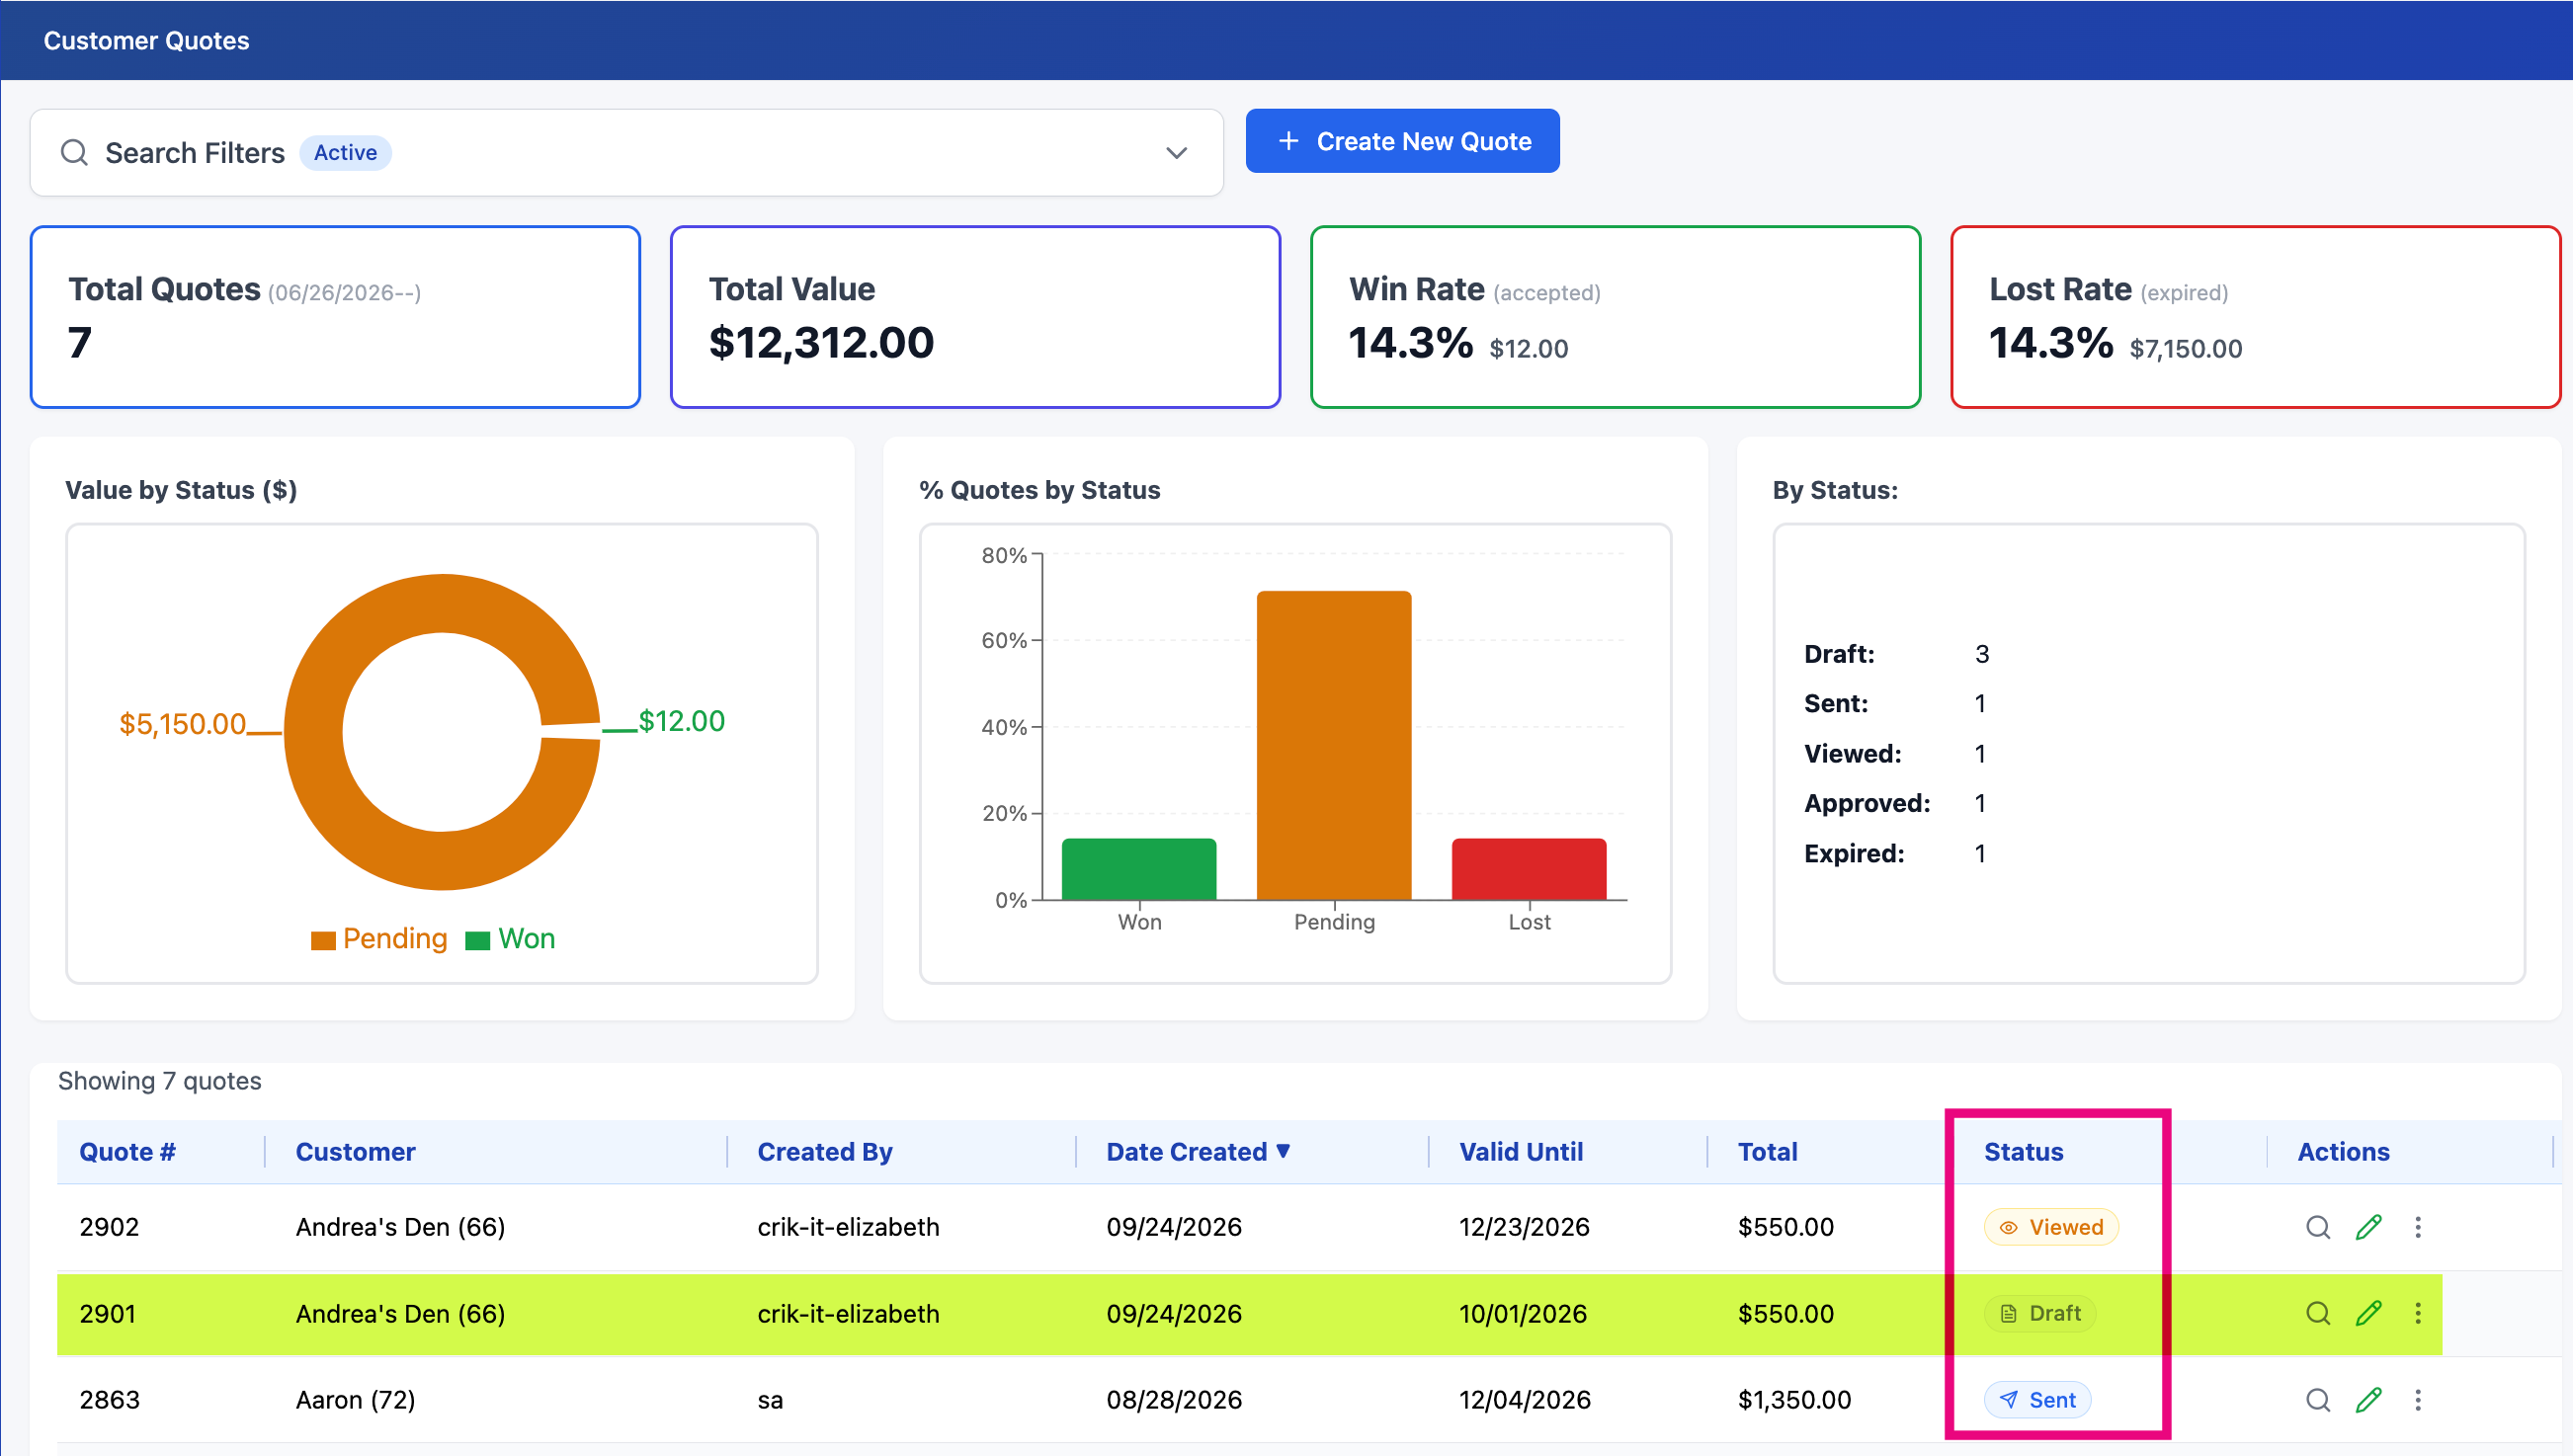This screenshot has width=2573, height=1456.
Task: Open the Total Value summary card
Action: (975, 317)
